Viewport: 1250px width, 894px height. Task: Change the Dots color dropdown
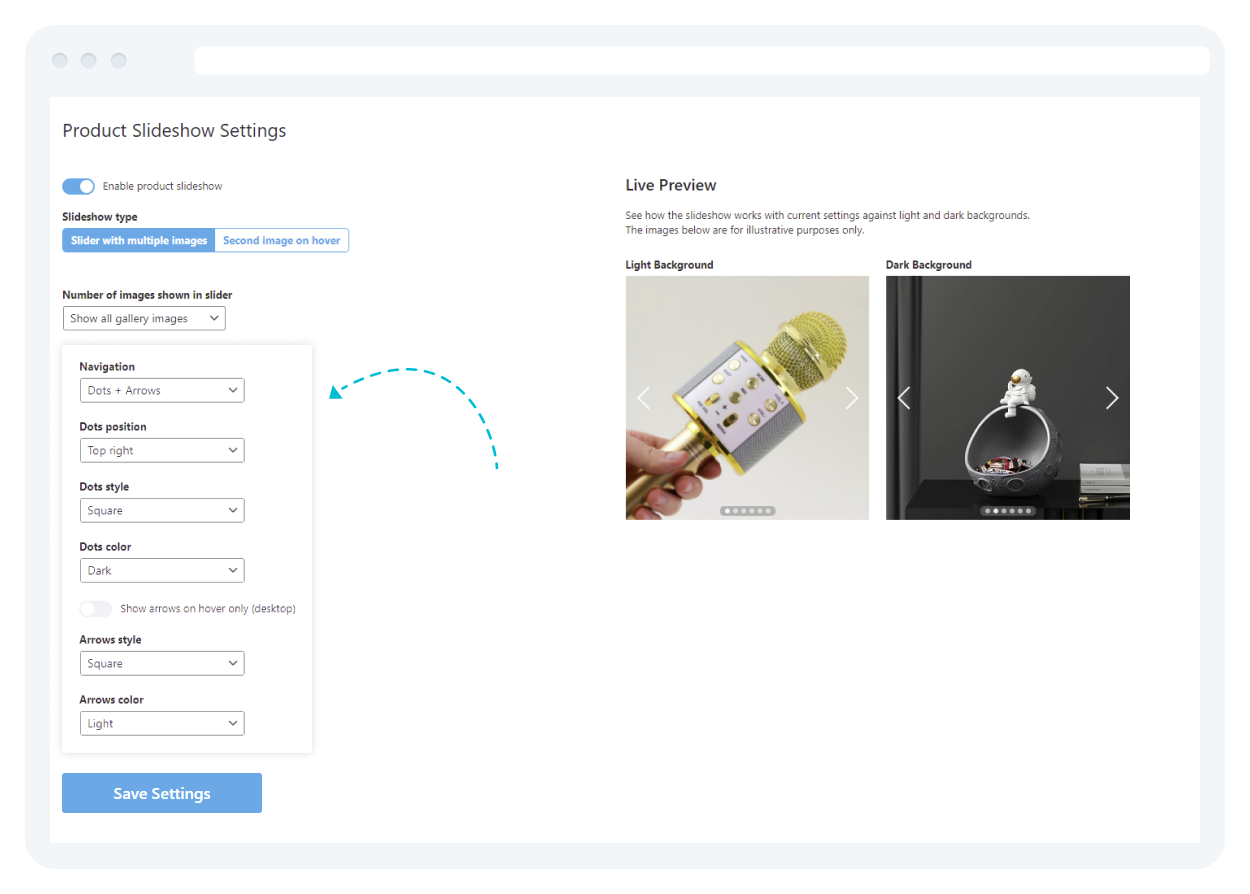point(162,571)
